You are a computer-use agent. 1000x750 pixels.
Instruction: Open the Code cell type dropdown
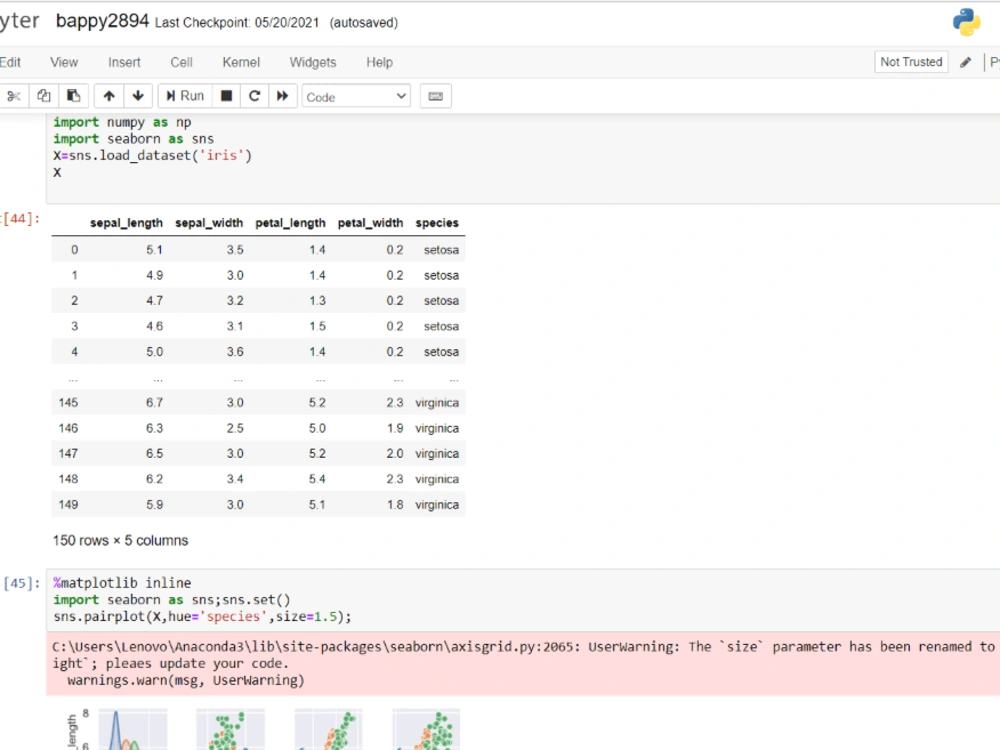[356, 96]
